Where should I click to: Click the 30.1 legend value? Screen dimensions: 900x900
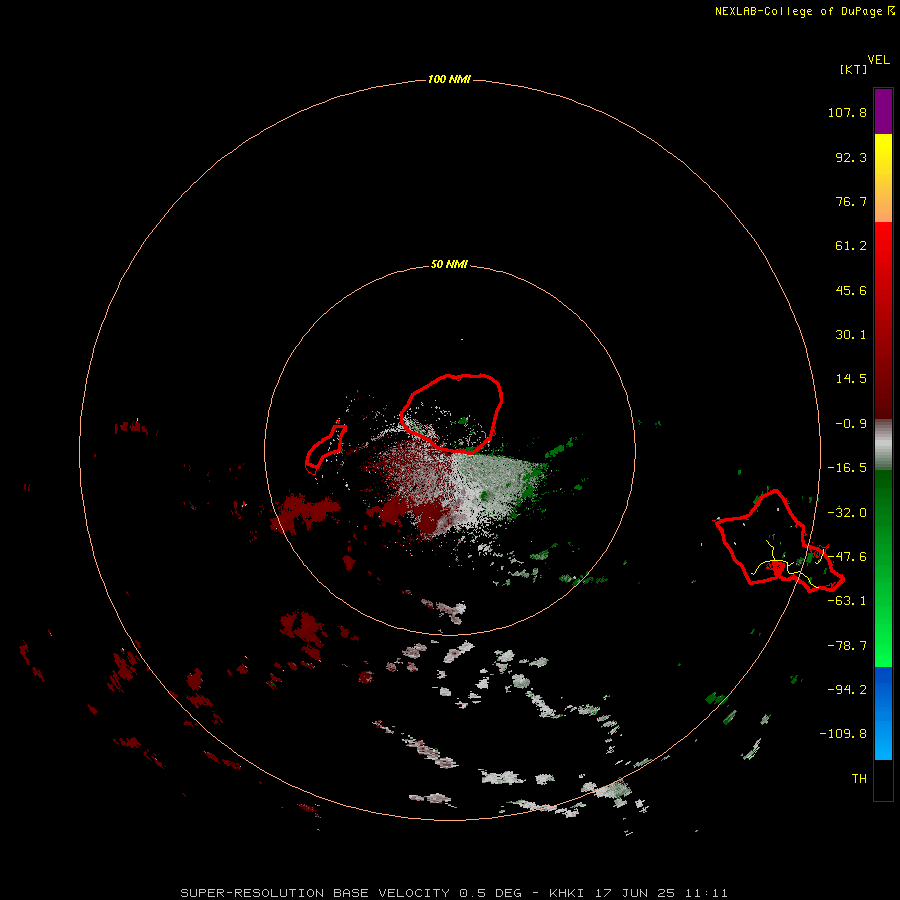point(851,335)
